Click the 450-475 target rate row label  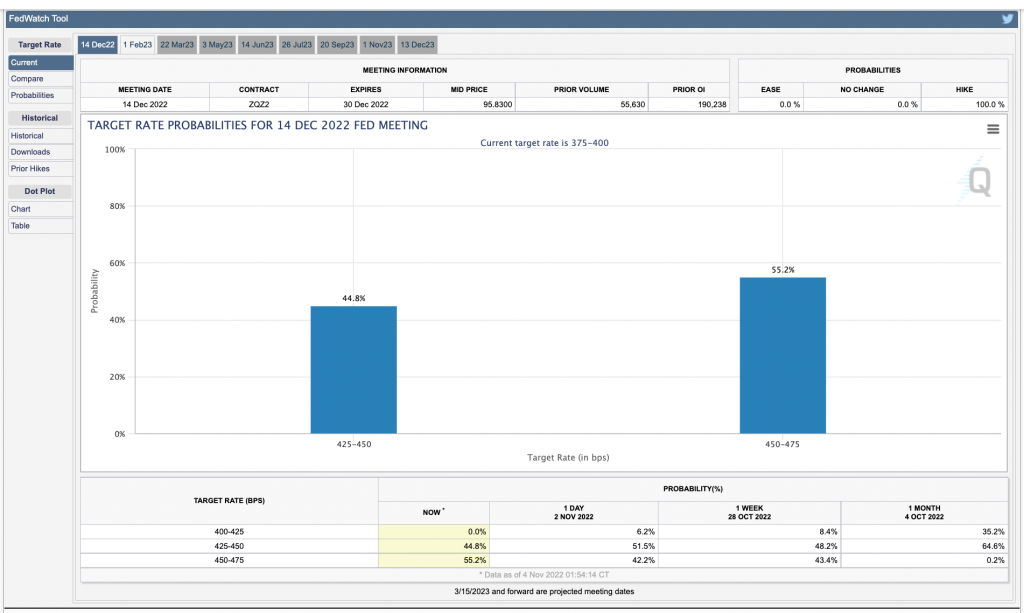click(x=229, y=561)
